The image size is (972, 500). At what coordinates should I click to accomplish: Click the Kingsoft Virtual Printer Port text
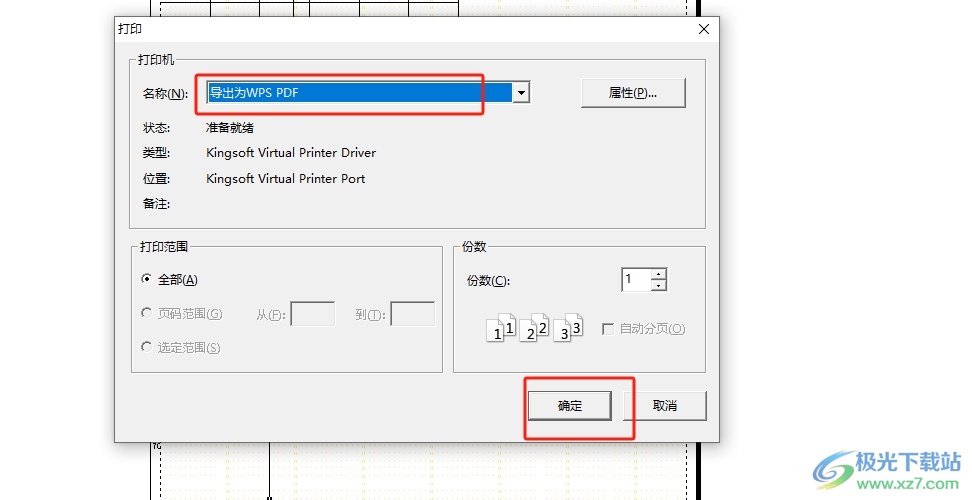coord(285,178)
